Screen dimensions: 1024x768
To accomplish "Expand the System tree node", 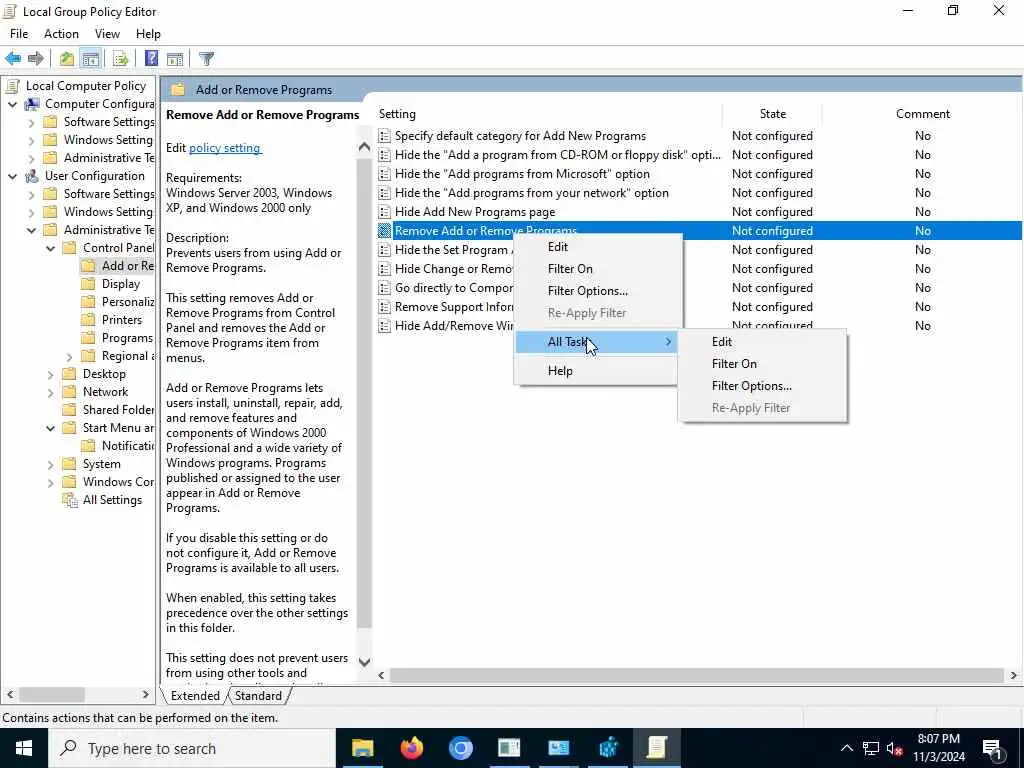I will click(x=50, y=464).
